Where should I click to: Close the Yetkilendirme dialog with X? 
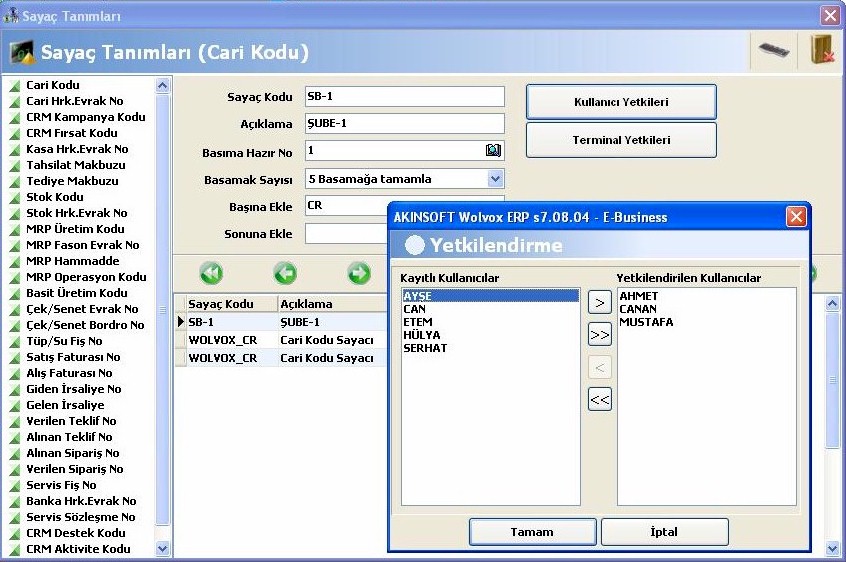796,217
